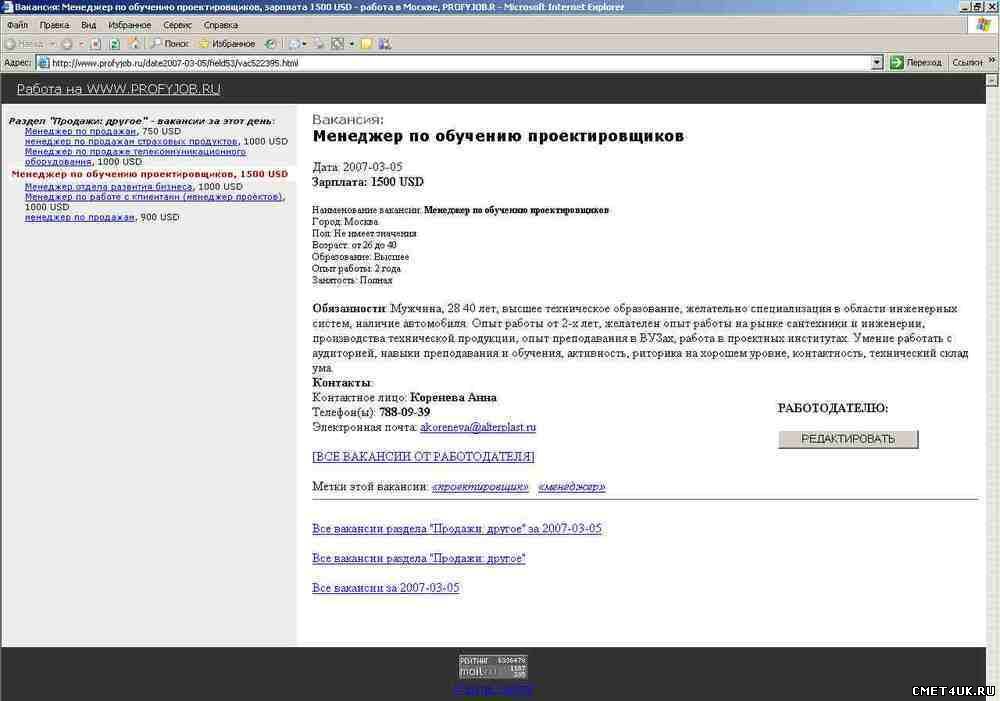Expand the address bar history dropdown
Screen dimensions: 1000x701
pyautogui.click(x=877, y=62)
